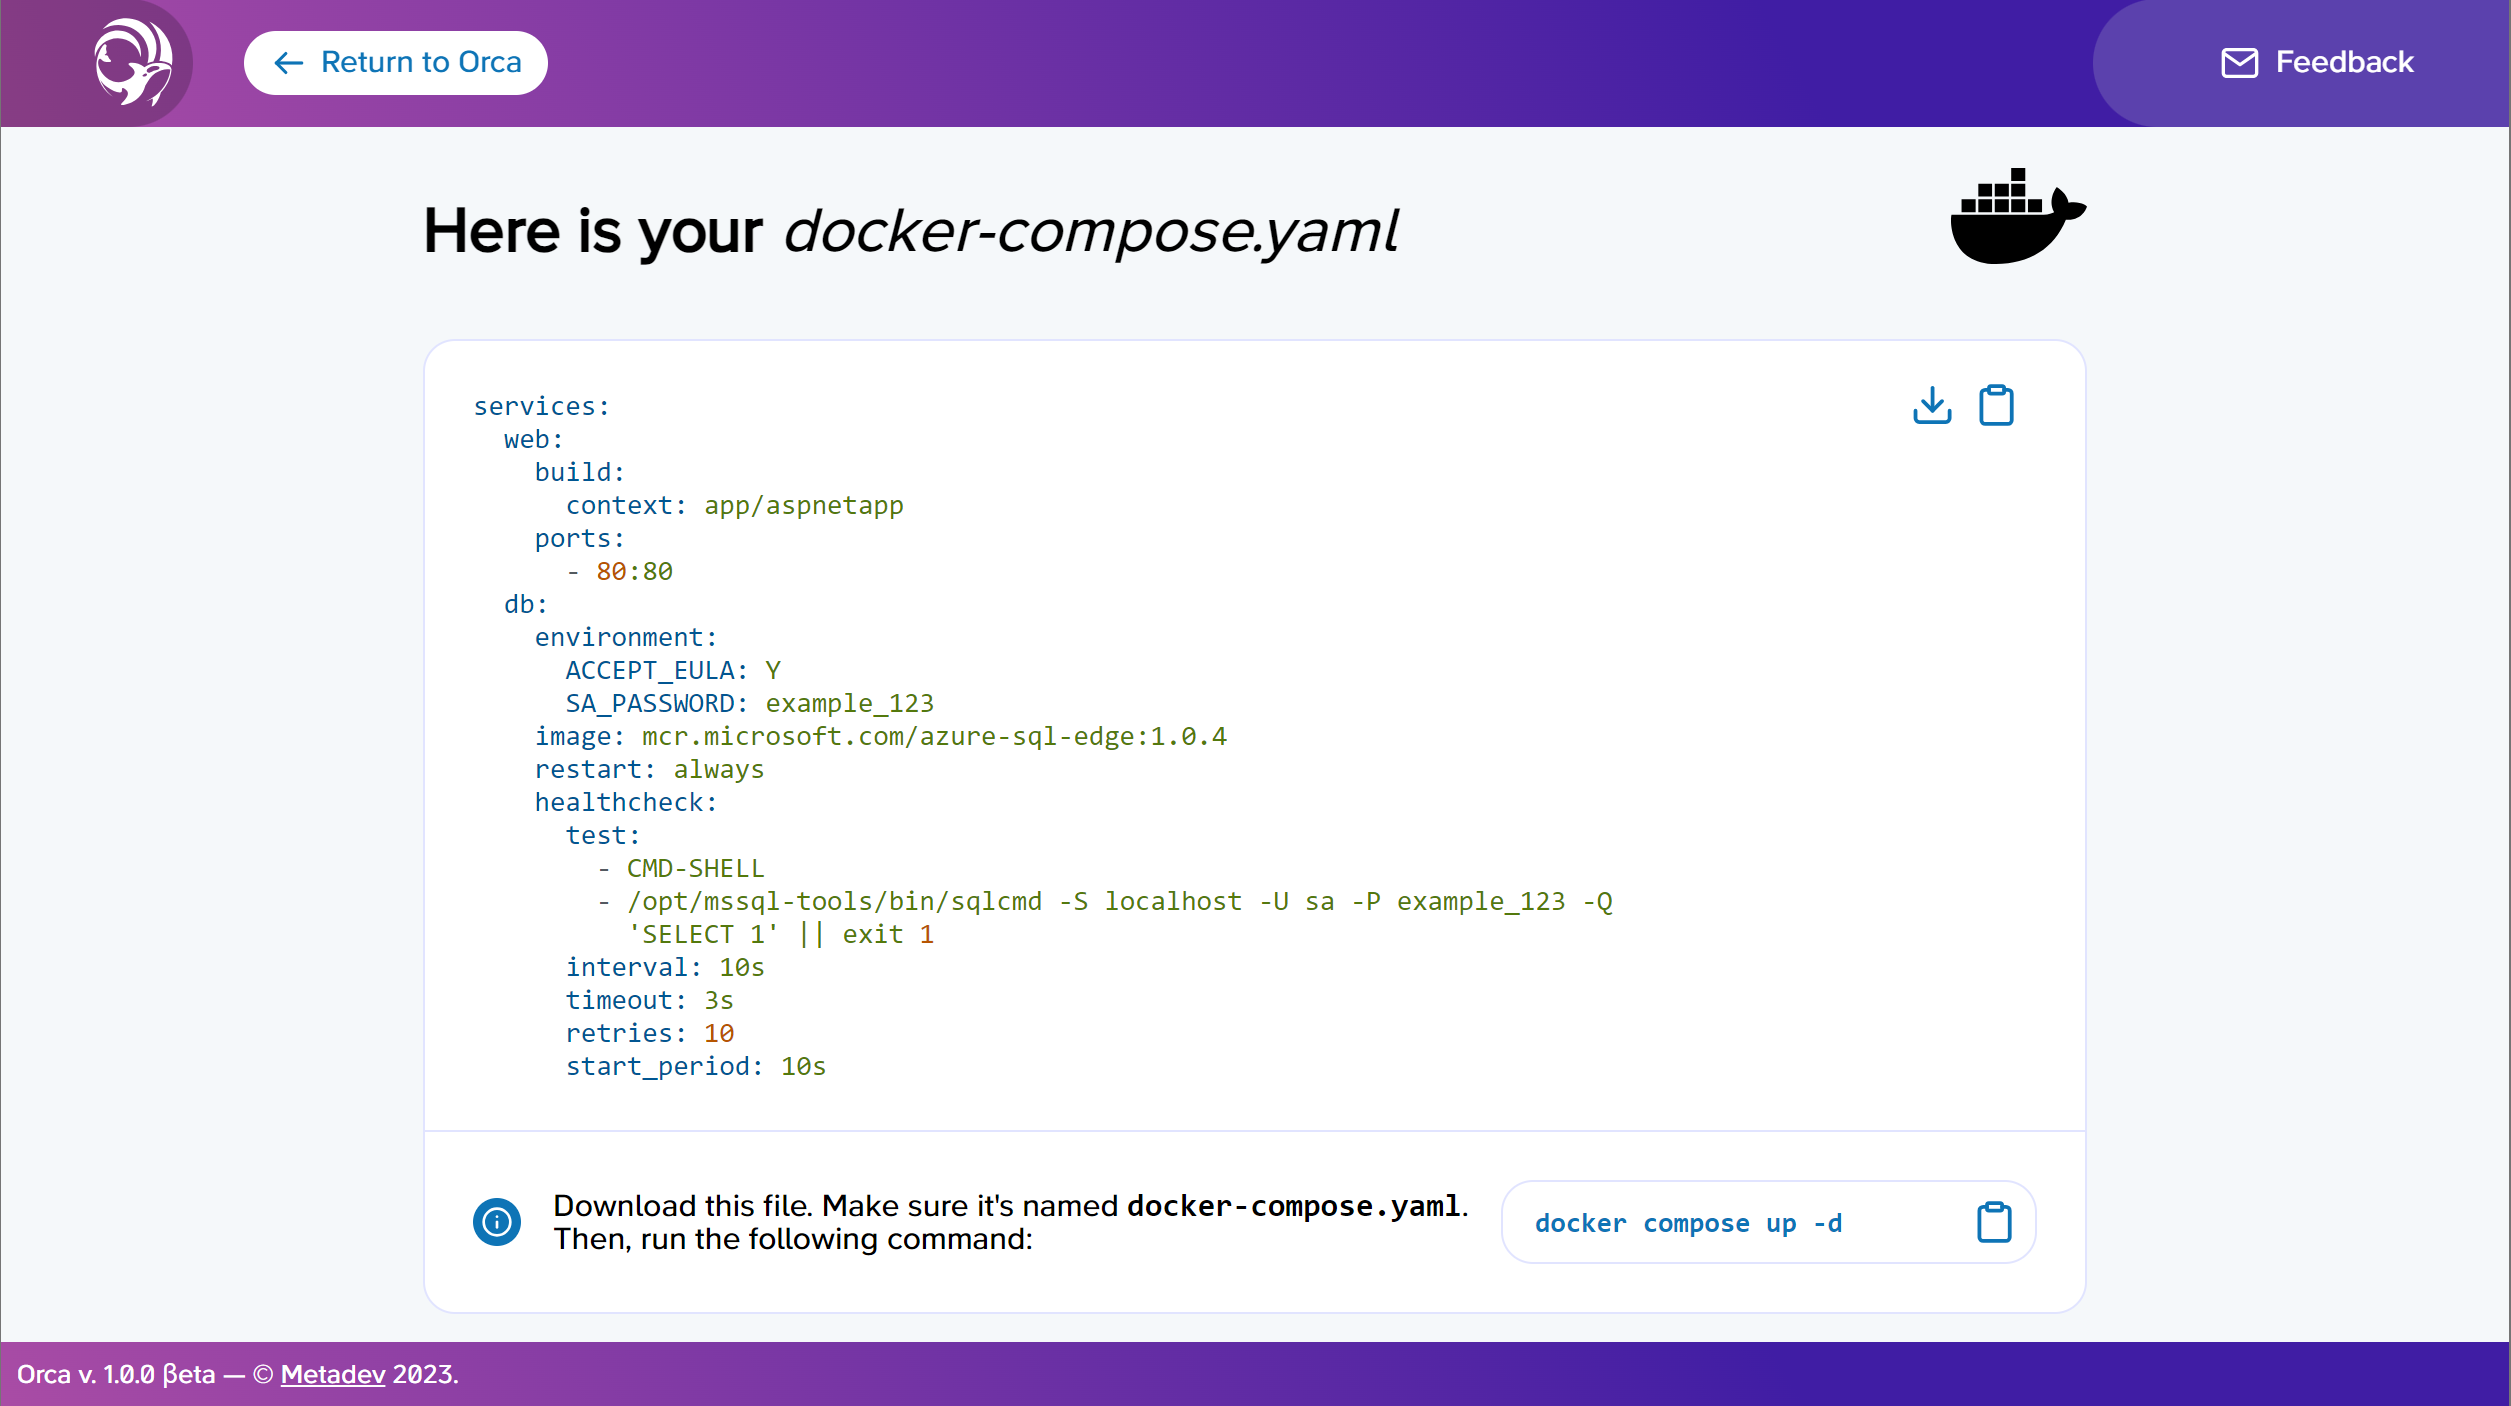
Task: Select the ACCEPT_EULA value toggle
Action: click(x=773, y=669)
